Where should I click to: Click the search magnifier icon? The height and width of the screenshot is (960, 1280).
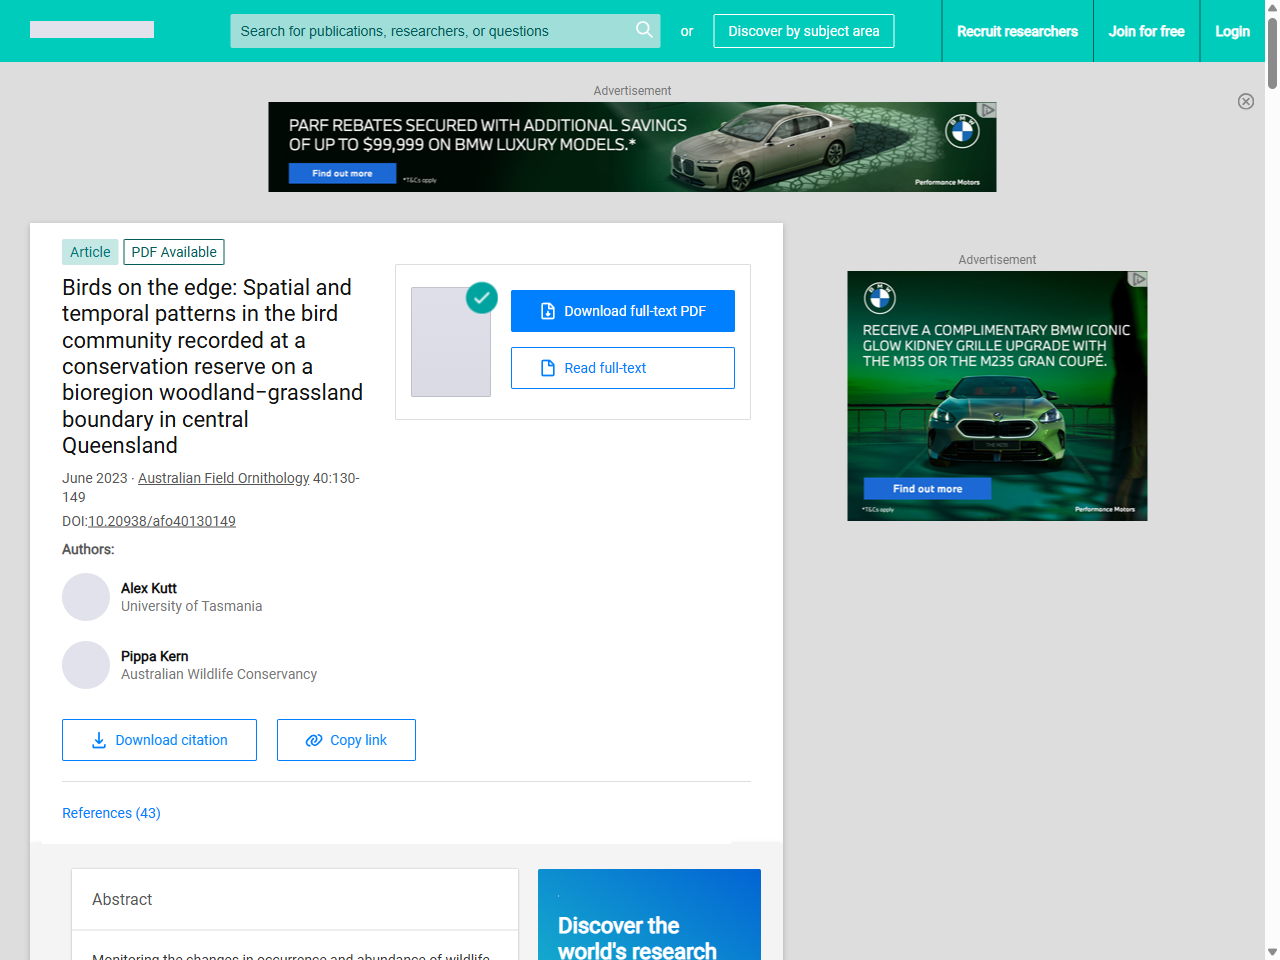pyautogui.click(x=644, y=30)
